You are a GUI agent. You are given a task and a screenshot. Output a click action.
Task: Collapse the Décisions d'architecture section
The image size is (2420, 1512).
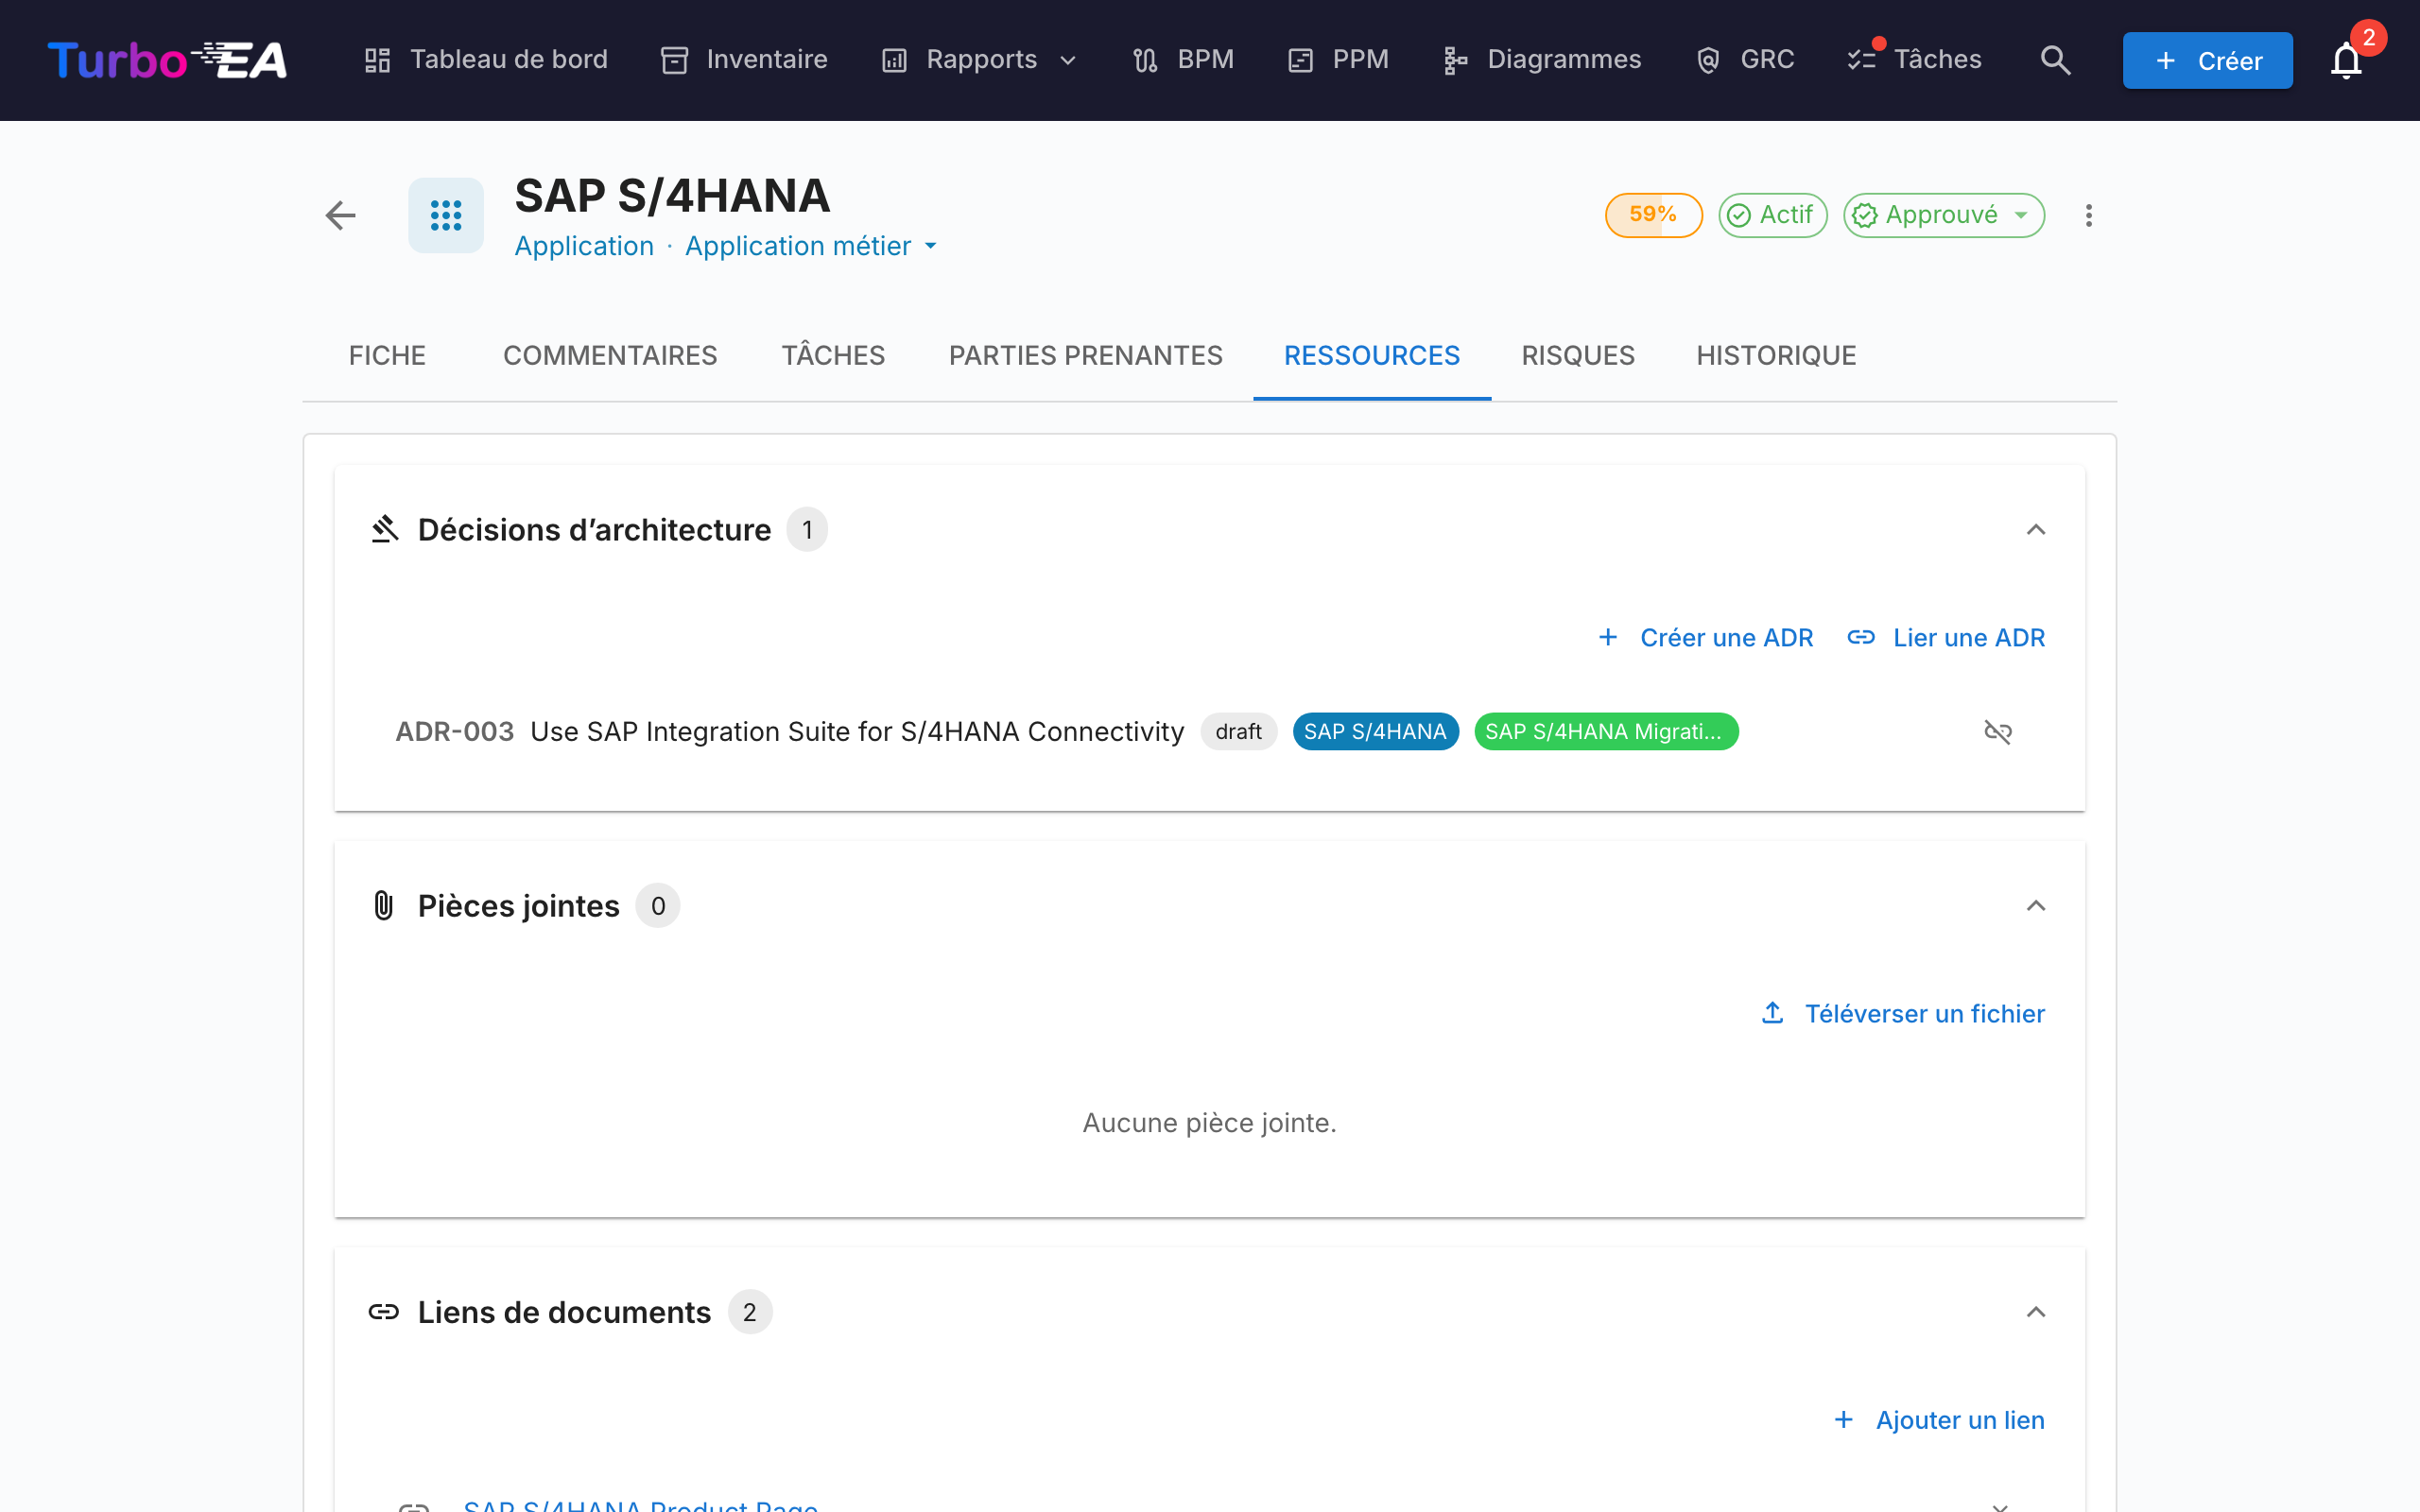2035,529
